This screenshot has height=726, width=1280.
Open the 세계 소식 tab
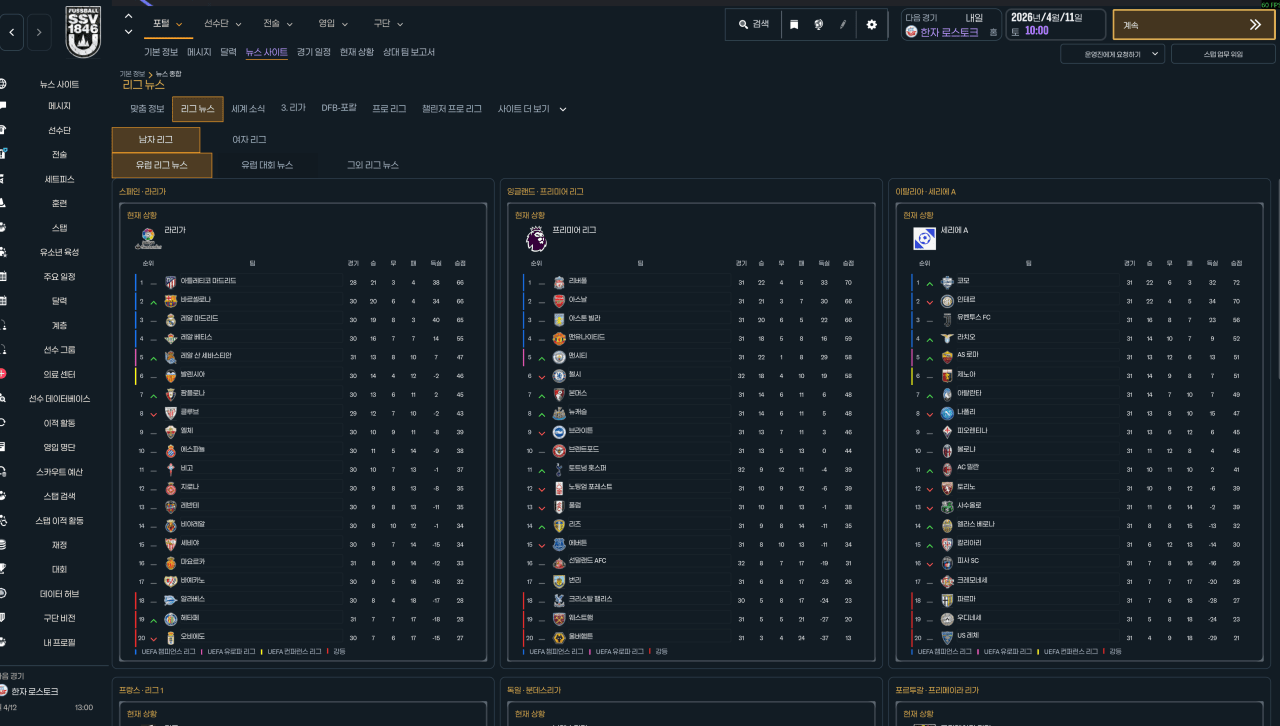(248, 108)
